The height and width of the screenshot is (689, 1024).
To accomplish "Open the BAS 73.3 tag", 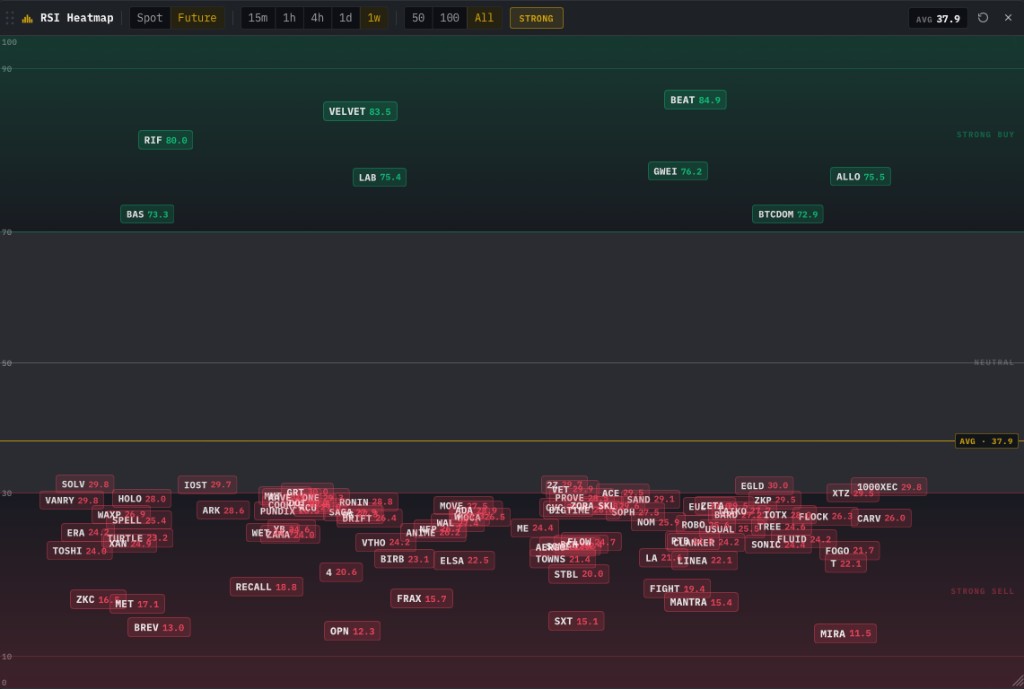I will [x=147, y=214].
